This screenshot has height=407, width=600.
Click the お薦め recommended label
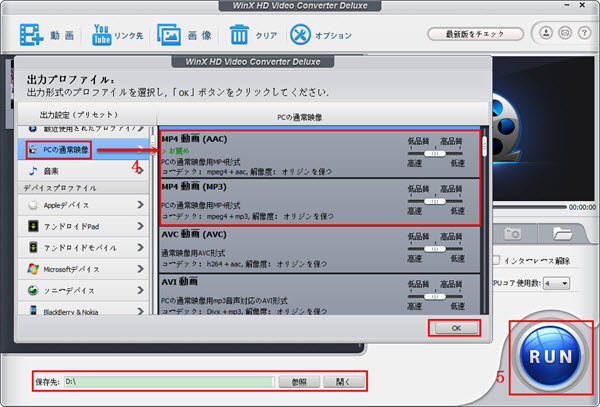pyautogui.click(x=176, y=151)
